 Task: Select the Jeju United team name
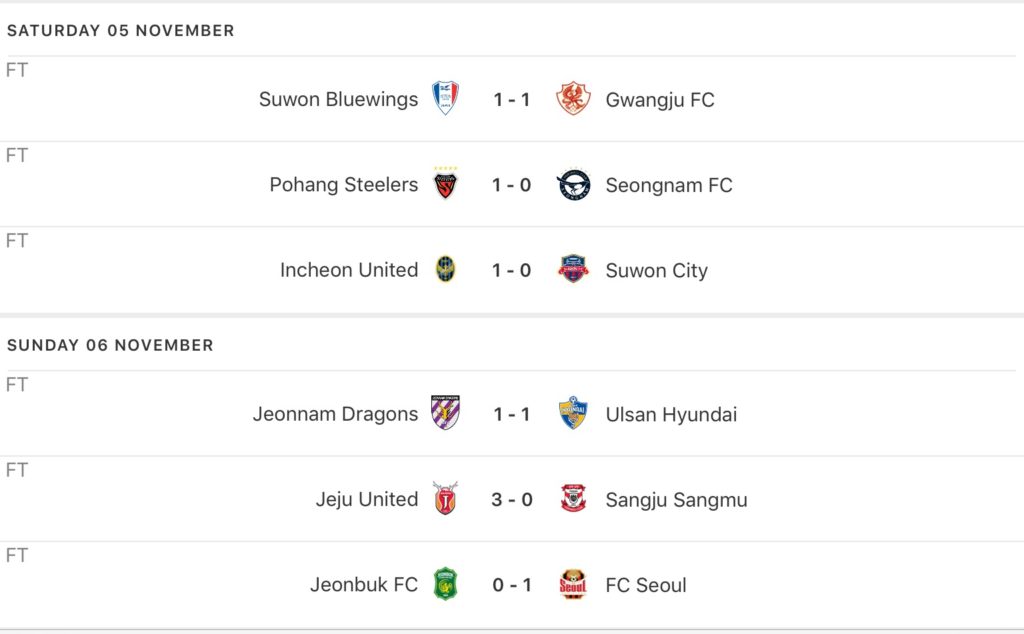tap(367, 499)
